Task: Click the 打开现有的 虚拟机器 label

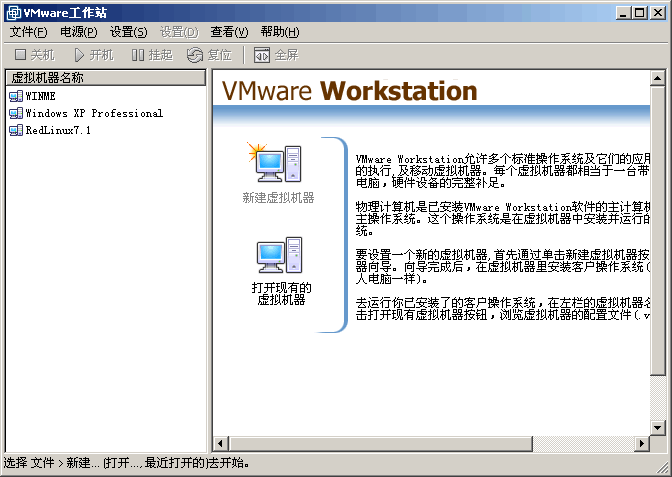Action: pyautogui.click(x=282, y=294)
